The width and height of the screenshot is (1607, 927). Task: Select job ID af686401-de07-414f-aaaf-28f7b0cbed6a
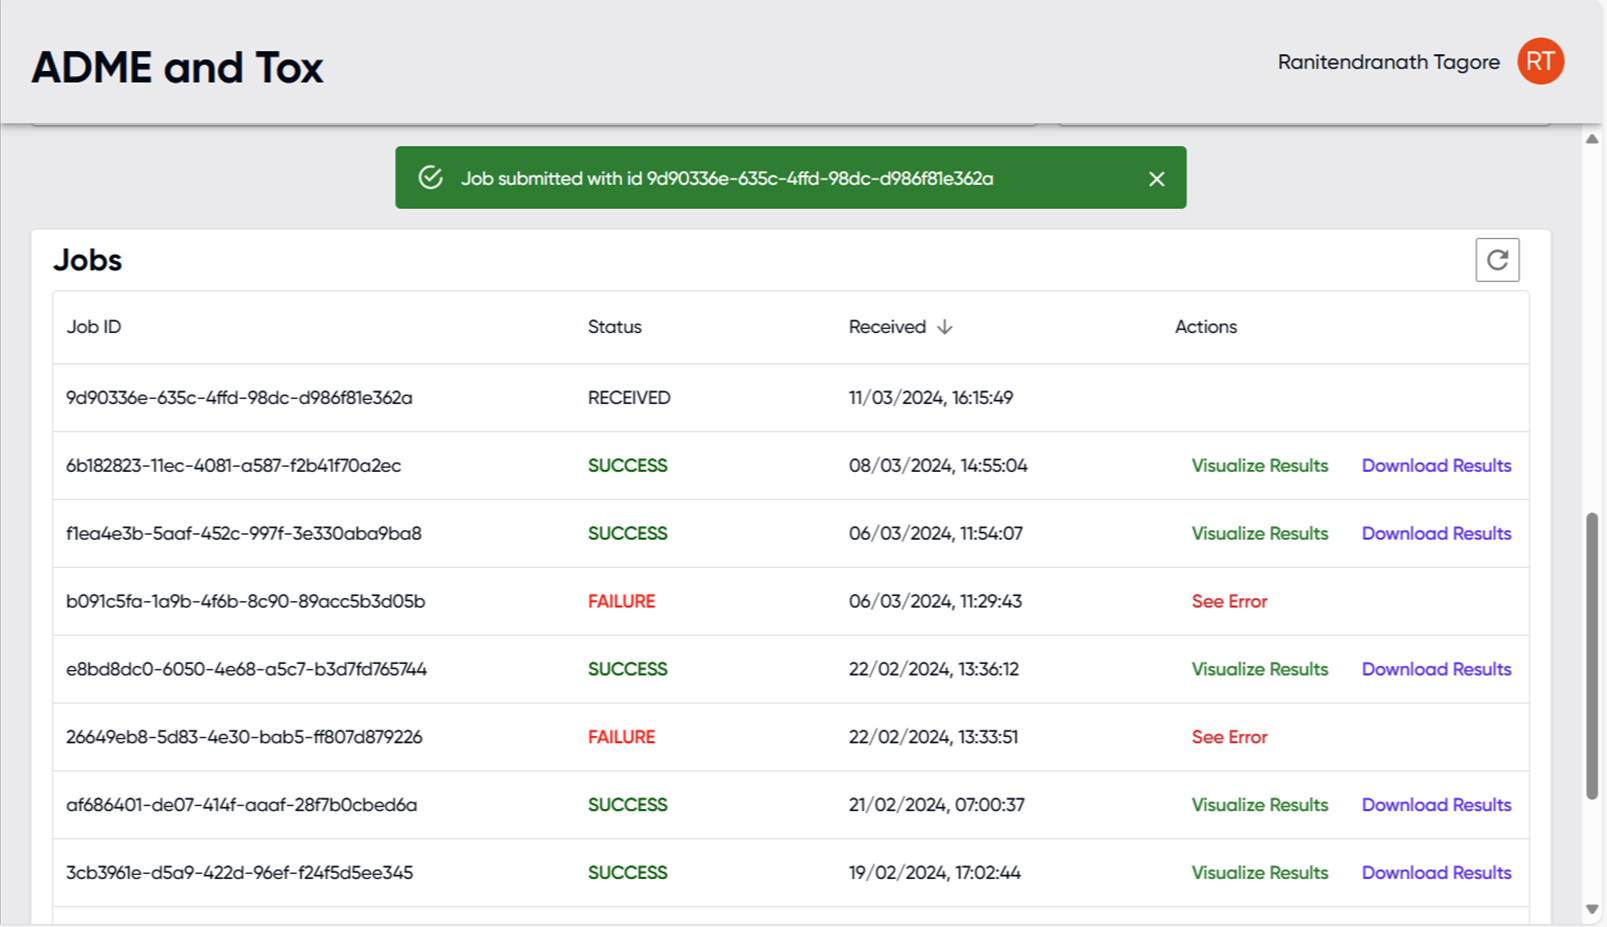pos(241,805)
